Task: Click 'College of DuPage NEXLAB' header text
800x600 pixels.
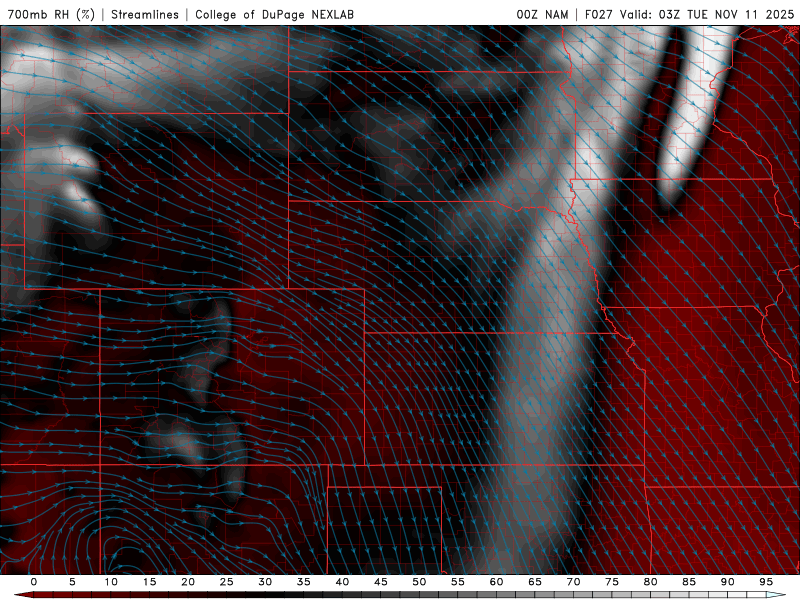Action: pyautogui.click(x=274, y=14)
